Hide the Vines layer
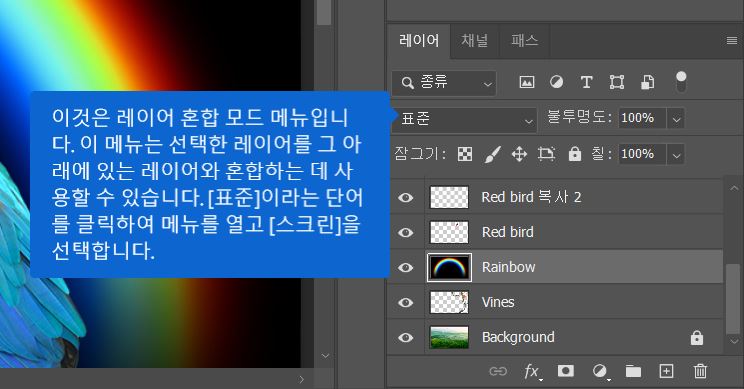Viewport: 744px width, 389px height. click(x=405, y=303)
